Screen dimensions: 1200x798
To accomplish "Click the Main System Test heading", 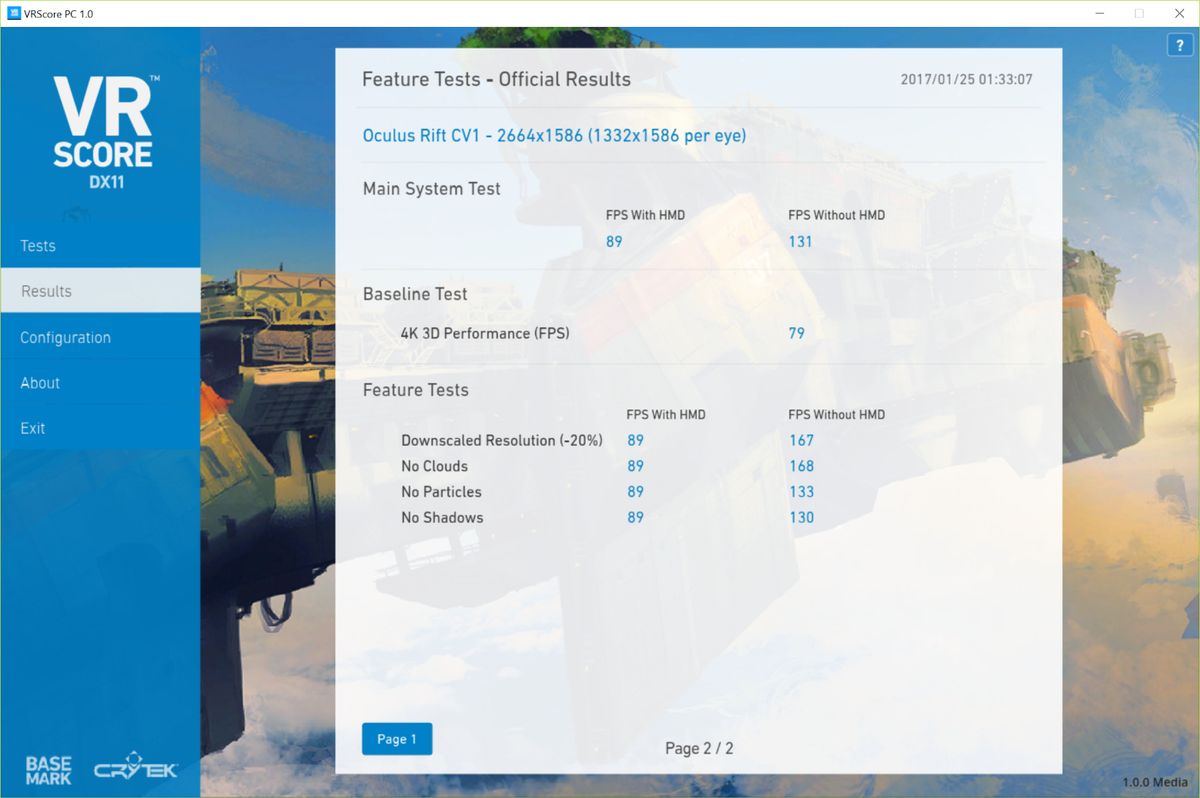I will [x=431, y=189].
